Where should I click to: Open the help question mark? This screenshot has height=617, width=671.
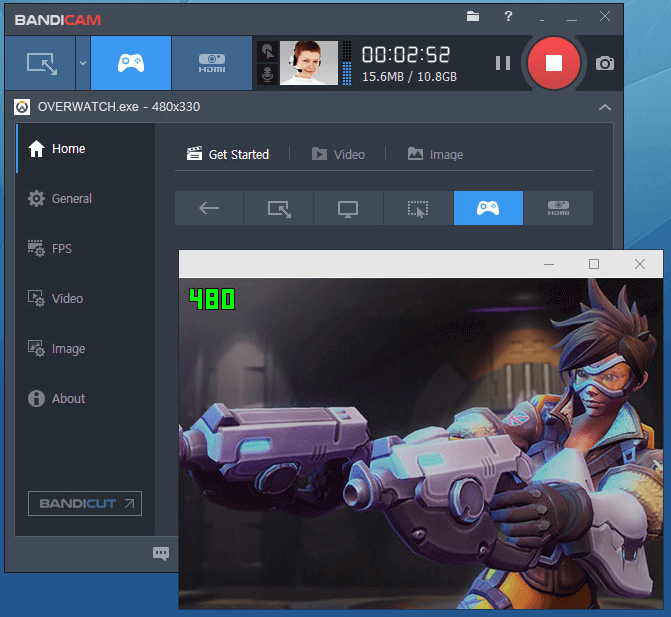[x=508, y=17]
